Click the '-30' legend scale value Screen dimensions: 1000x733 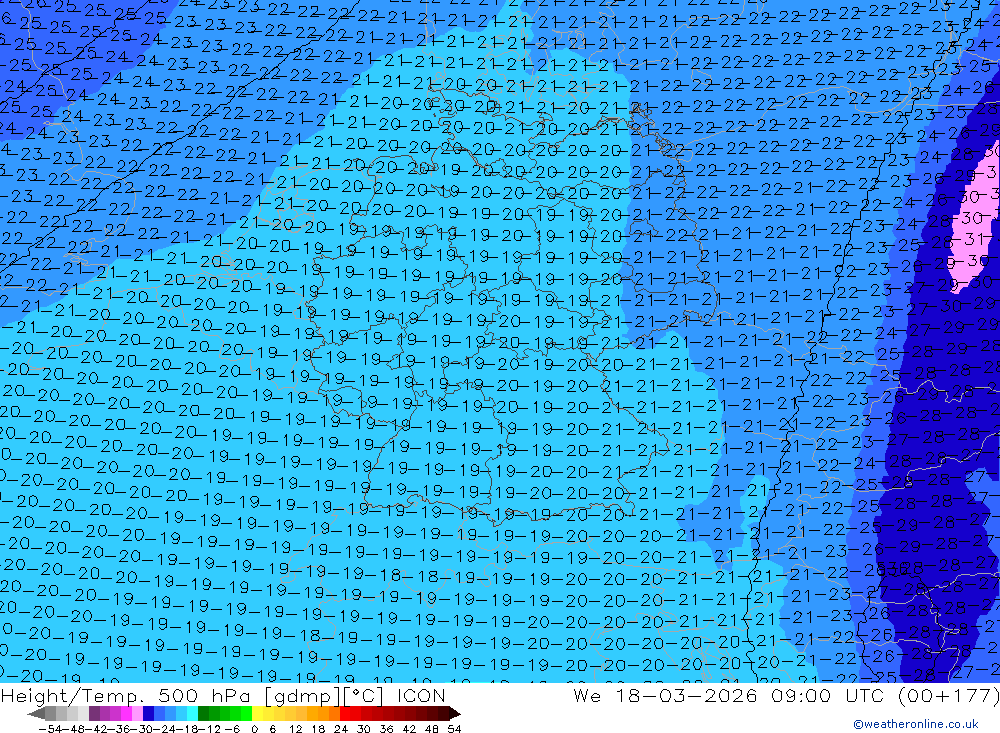(x=142, y=729)
